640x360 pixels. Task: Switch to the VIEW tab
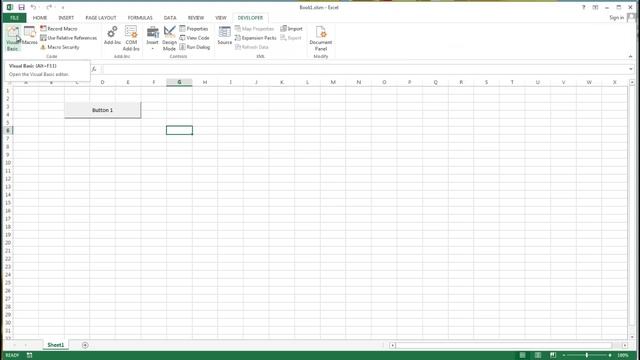(x=221, y=18)
